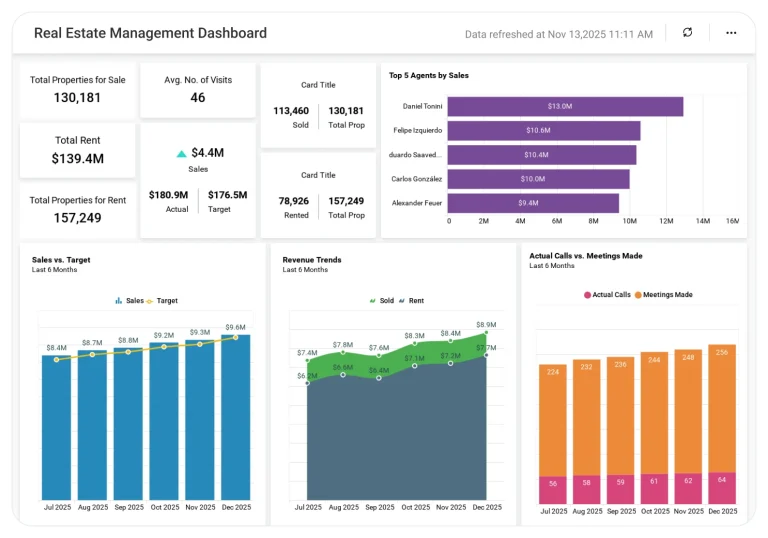Click the $176.5M Target value

point(227,195)
